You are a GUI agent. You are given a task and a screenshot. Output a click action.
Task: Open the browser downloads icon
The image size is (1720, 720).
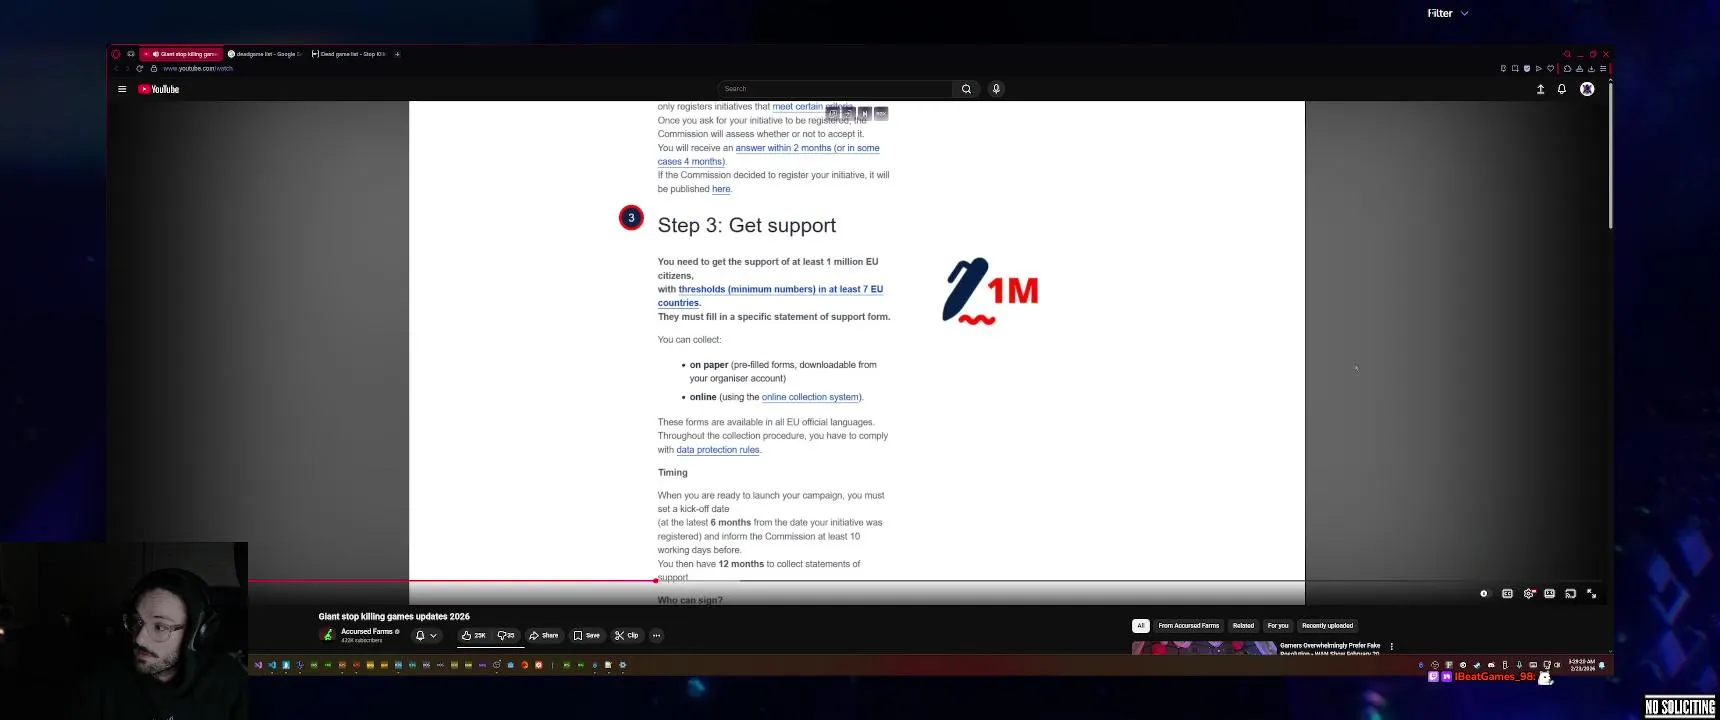pyautogui.click(x=1591, y=68)
